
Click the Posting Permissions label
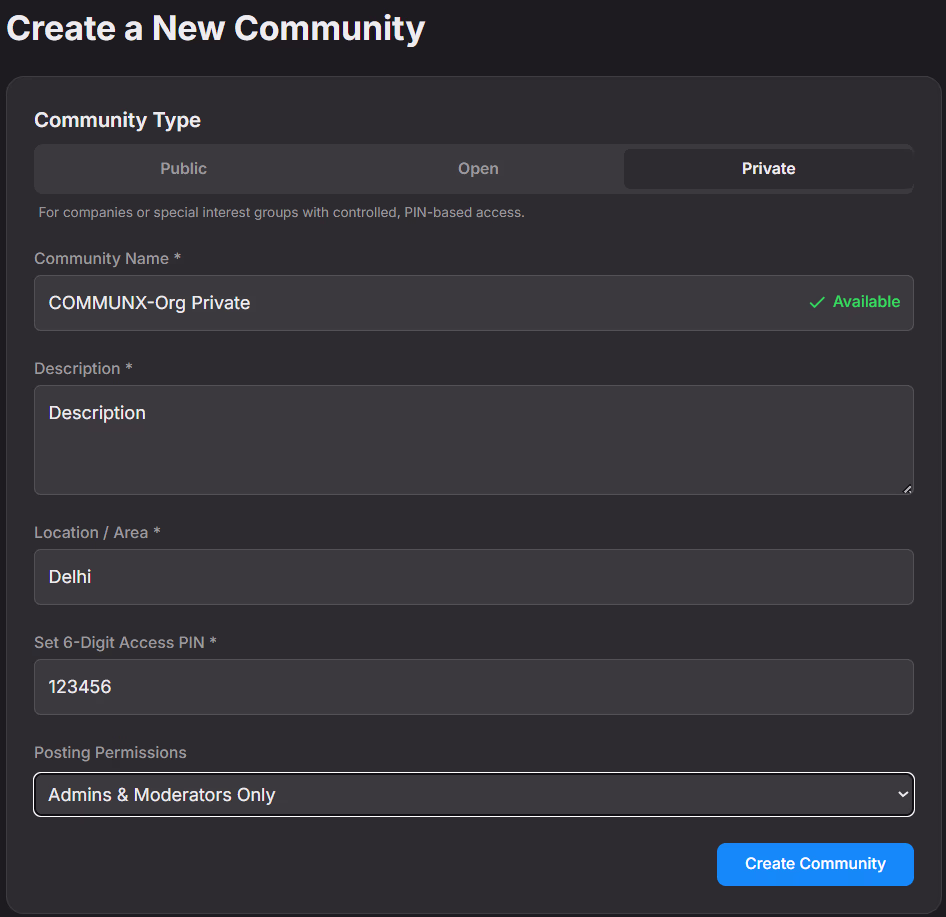(x=110, y=752)
